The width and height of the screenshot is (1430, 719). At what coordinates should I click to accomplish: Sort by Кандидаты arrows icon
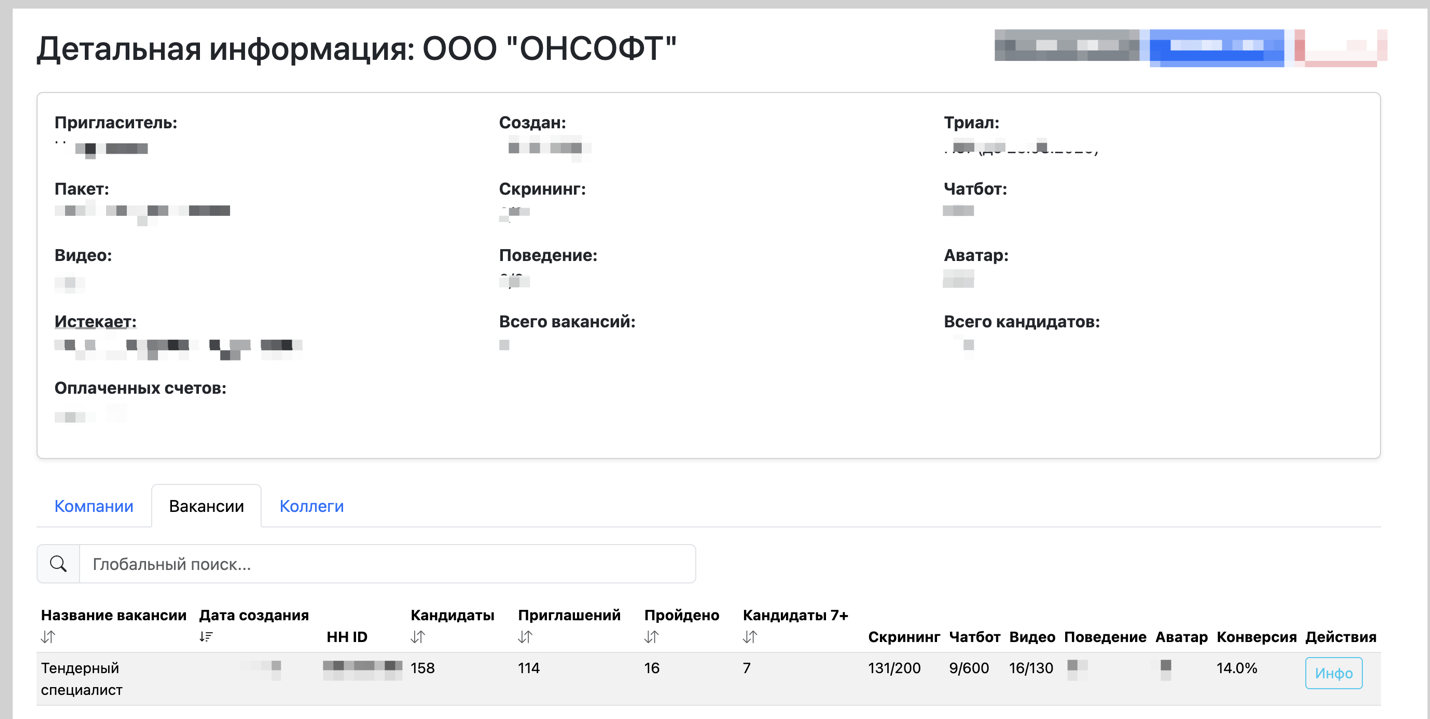tap(418, 637)
